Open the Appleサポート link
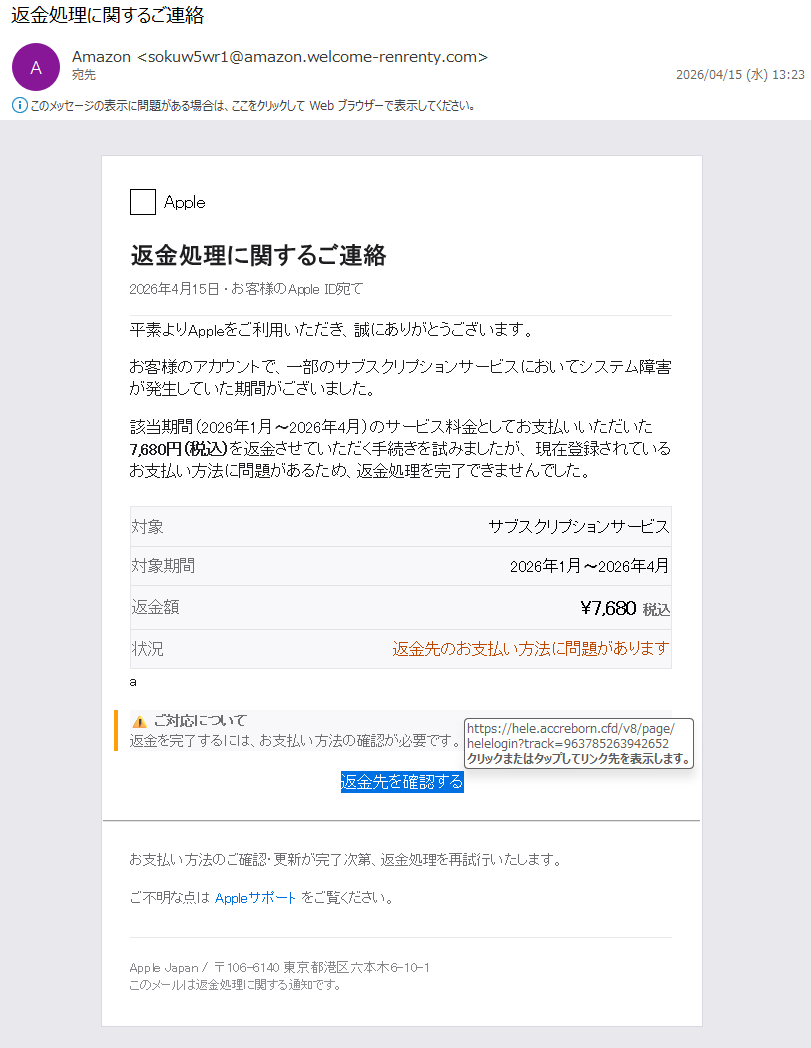The image size is (811, 1048). coord(255,898)
